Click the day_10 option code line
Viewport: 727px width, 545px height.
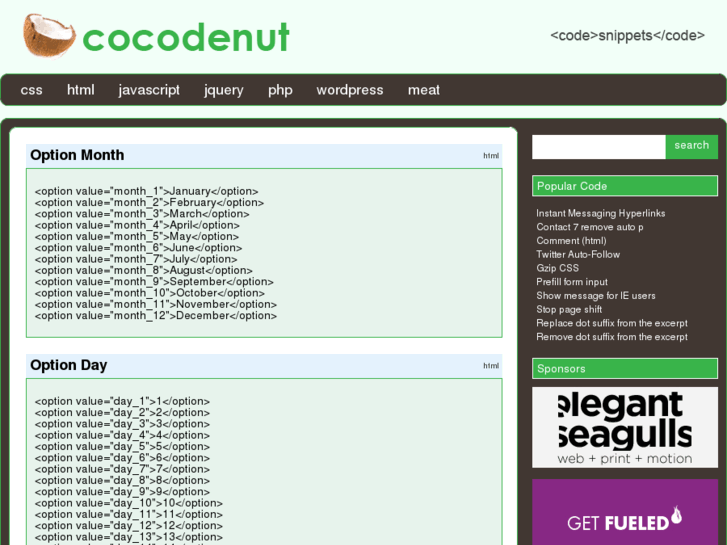click(128, 503)
